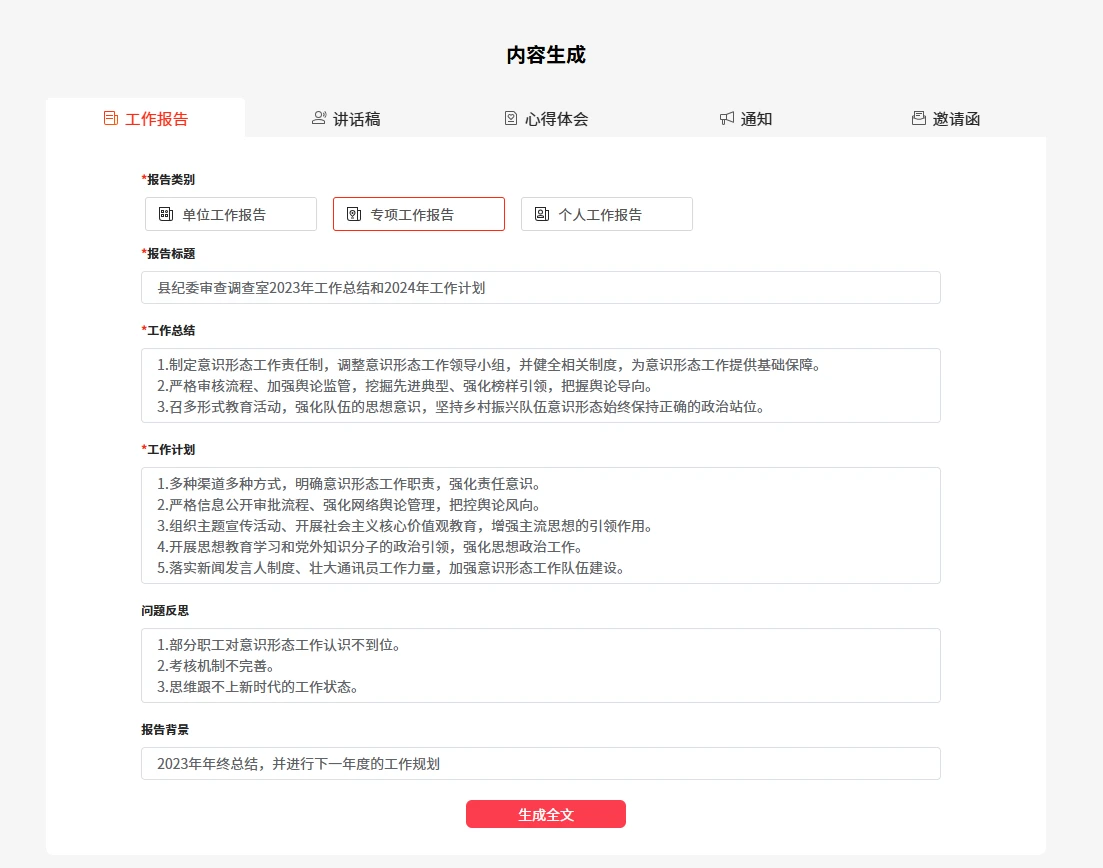Click line starting '2.严格信息公开审批流程'
This screenshot has height=868, width=1103.
point(349,504)
